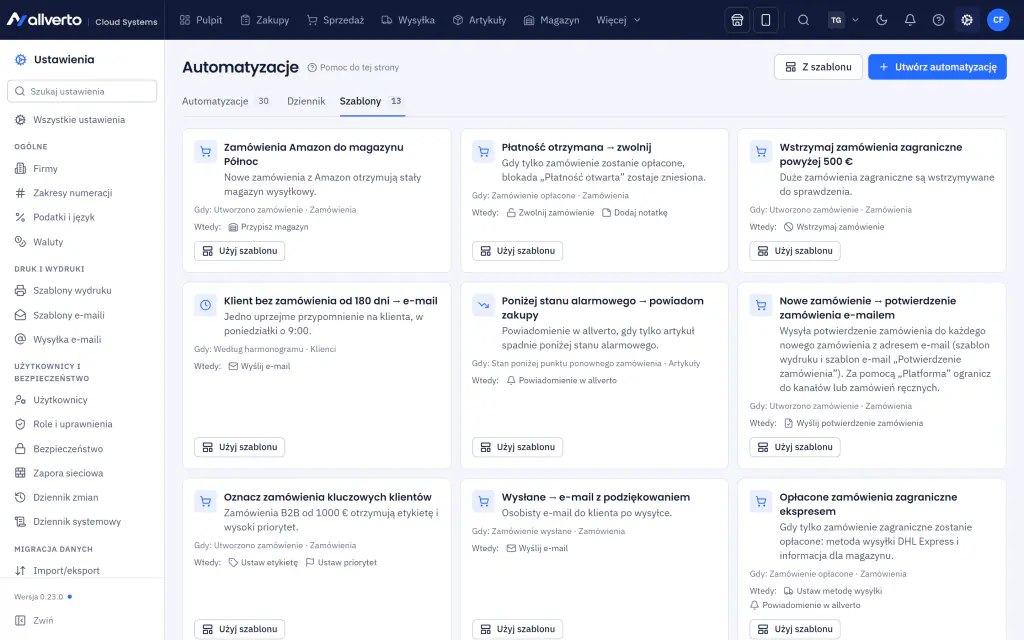Click the Ustaw priorytet action label
Image resolution: width=1024 pixels, height=640 pixels.
(341, 562)
